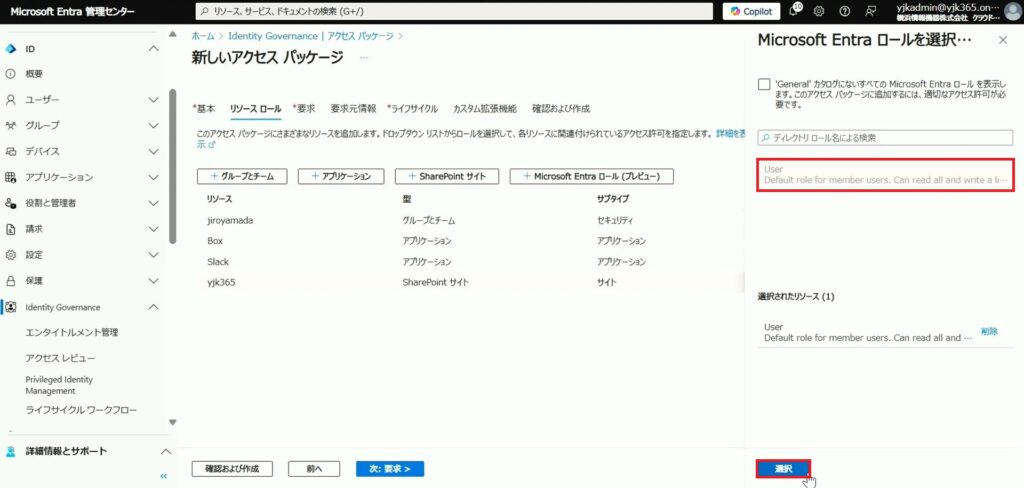The image size is (1024, 488).
Task: Click the 設定 gear sidebar icon
Action: 10,255
